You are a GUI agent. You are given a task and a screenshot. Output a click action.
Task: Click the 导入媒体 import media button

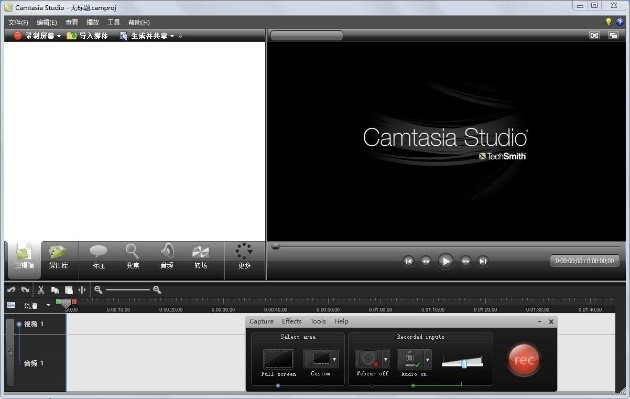(87, 36)
